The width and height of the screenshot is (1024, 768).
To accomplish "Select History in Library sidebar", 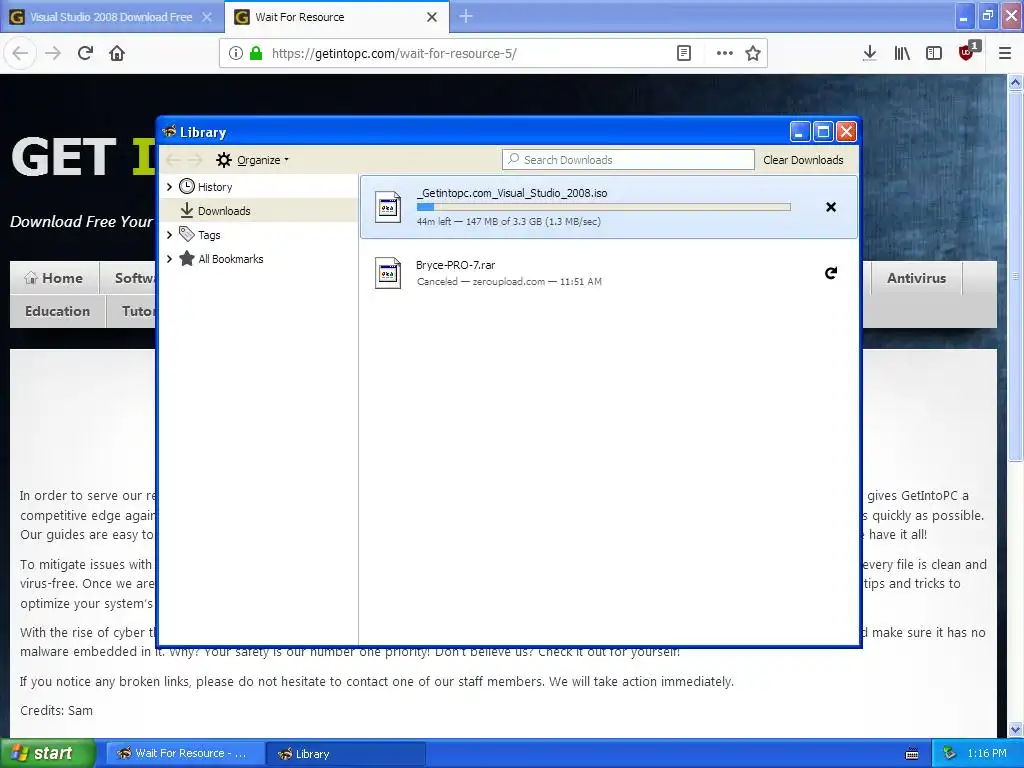I will click(x=214, y=187).
